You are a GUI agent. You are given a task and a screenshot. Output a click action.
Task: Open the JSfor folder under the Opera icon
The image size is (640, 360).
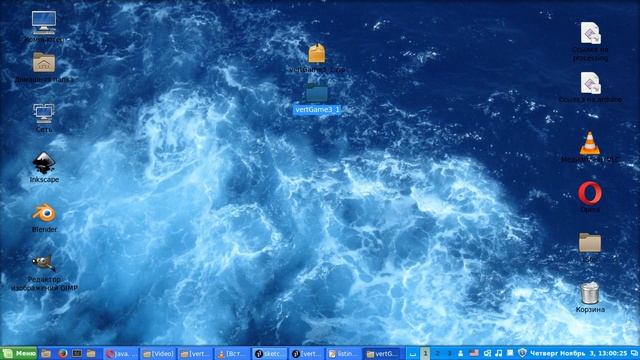click(590, 243)
